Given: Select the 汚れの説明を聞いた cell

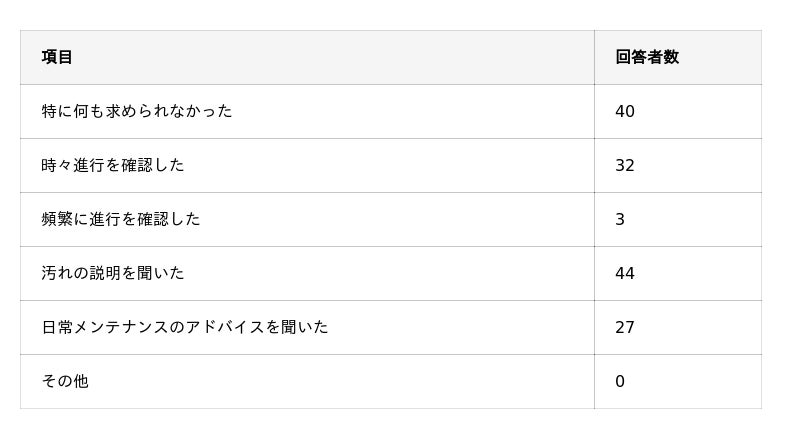Looking at the screenshot, I should tap(113, 273).
